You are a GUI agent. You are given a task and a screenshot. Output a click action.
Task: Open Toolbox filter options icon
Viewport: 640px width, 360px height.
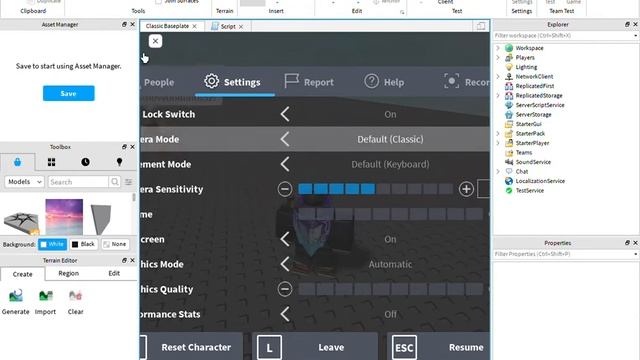pos(129,182)
